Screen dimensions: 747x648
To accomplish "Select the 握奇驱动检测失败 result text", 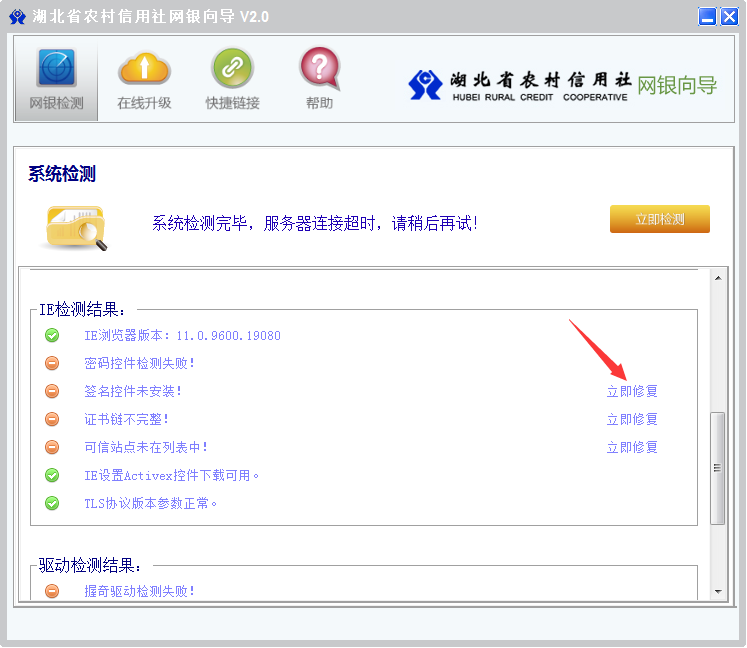I will coord(140,591).
